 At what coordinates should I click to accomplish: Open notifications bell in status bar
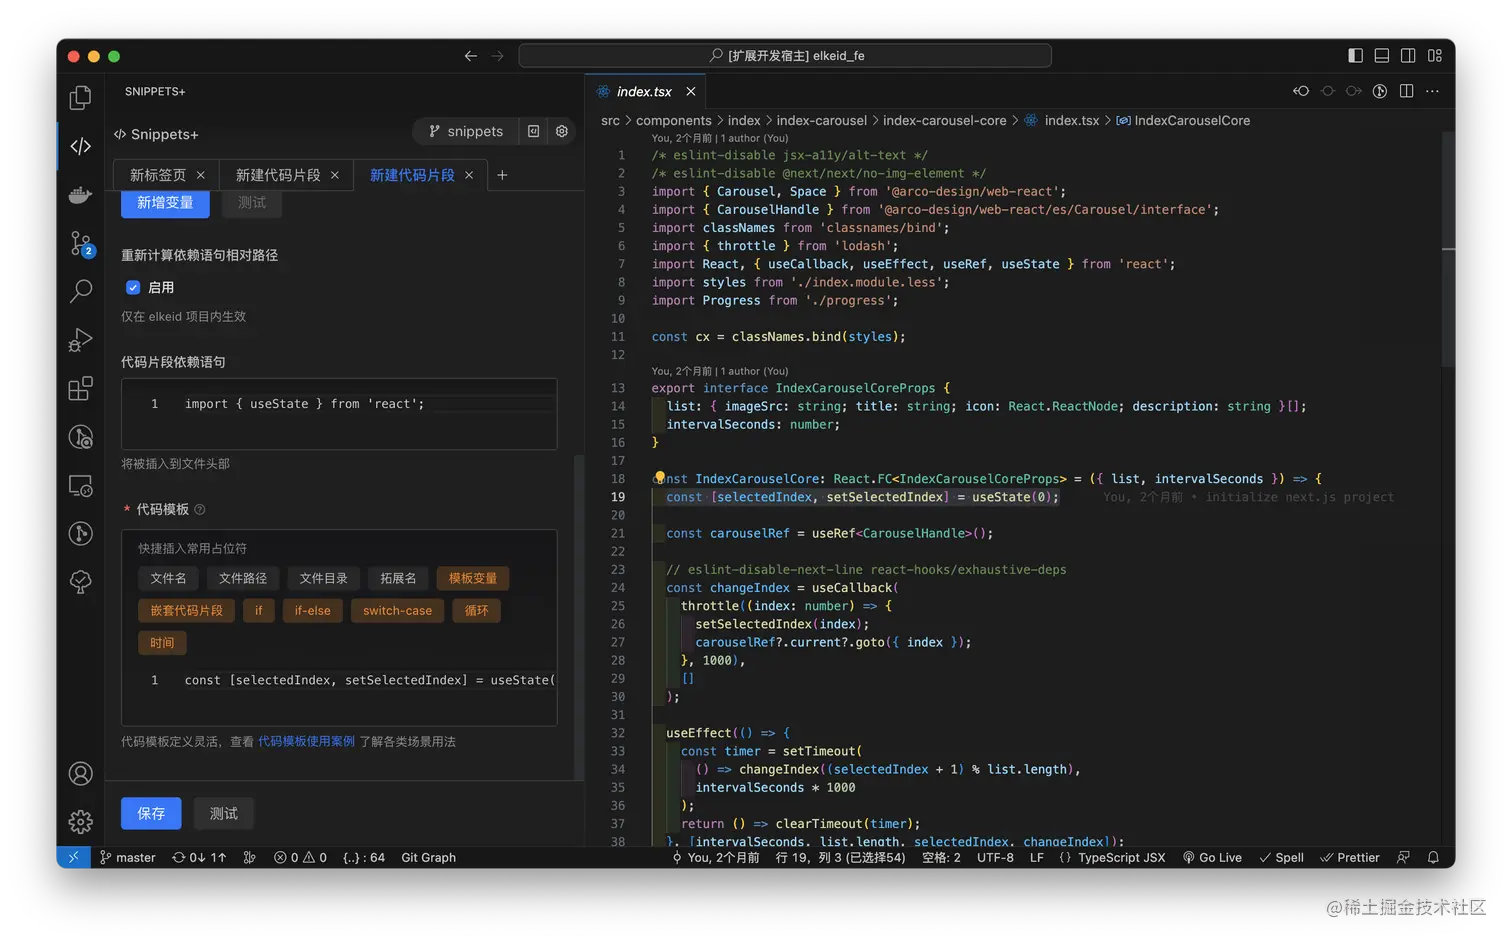pos(1433,858)
